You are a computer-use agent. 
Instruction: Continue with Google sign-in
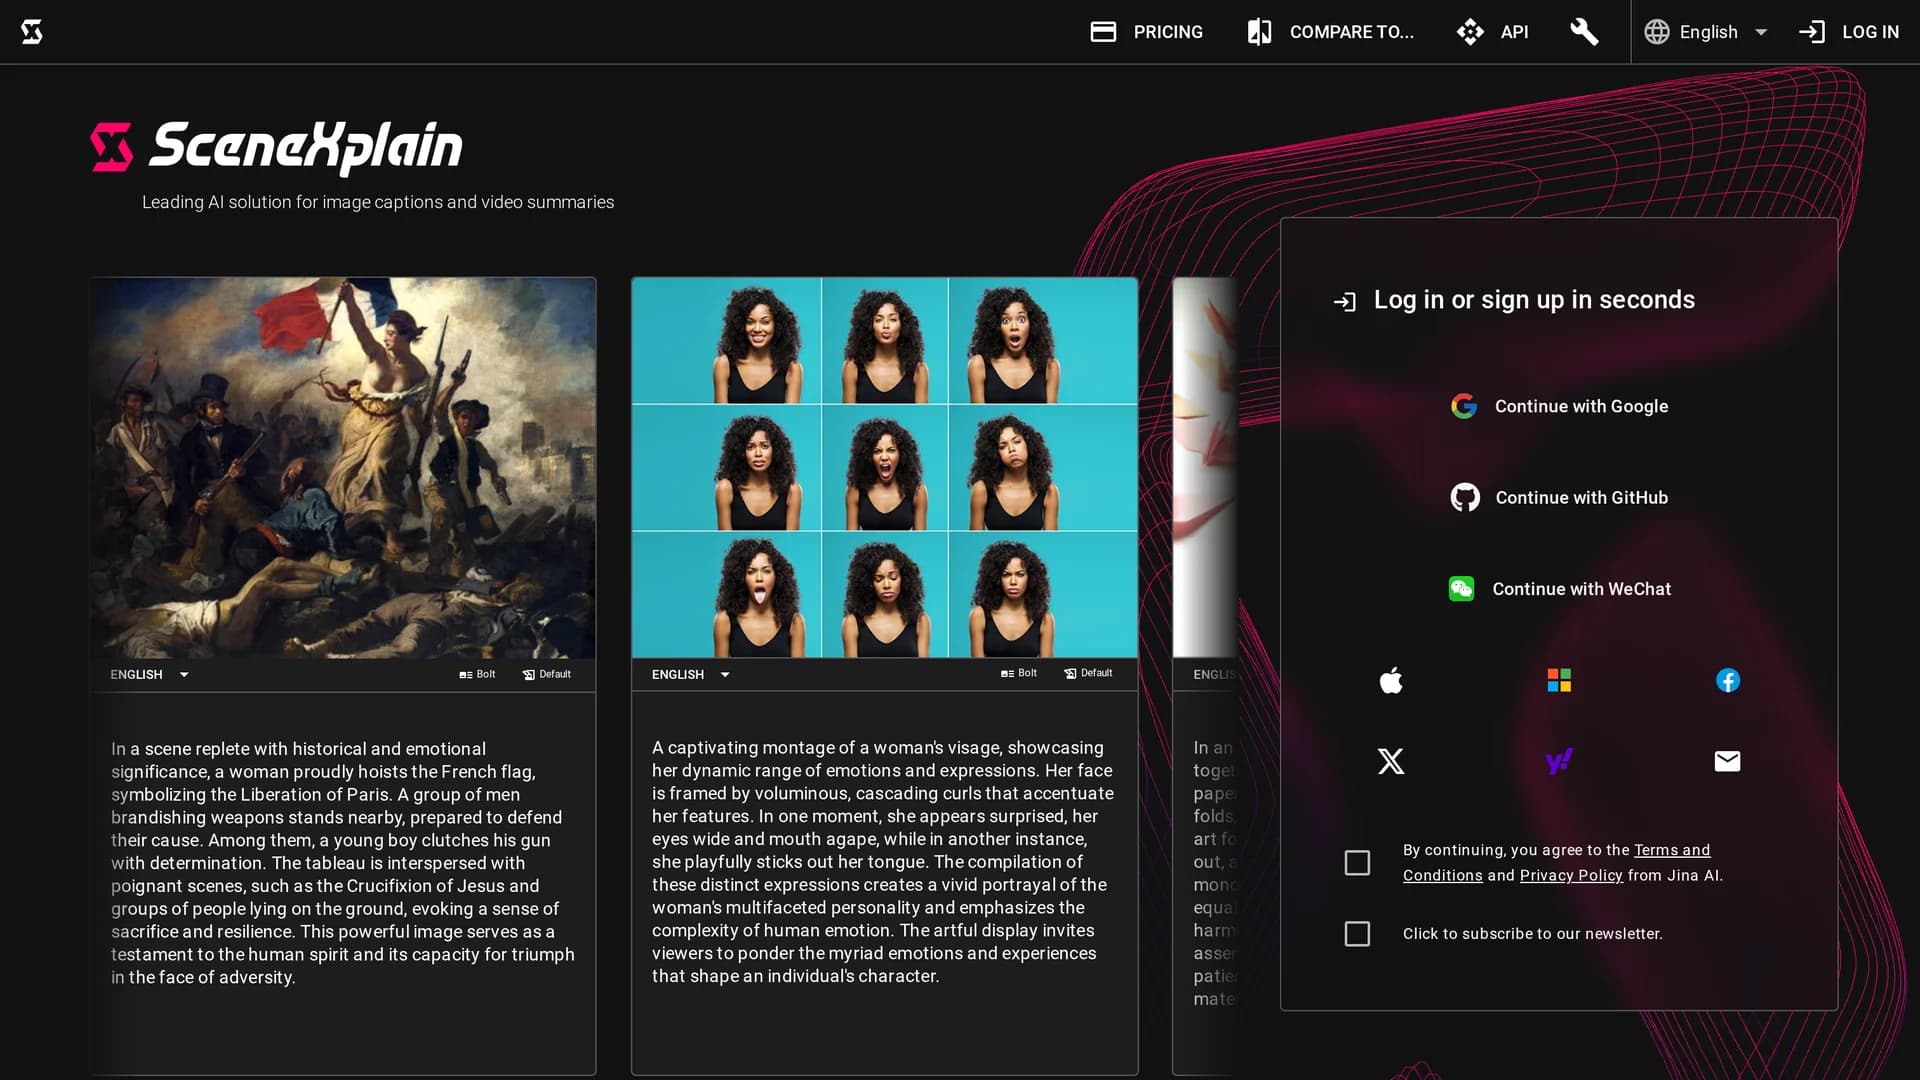(1559, 406)
